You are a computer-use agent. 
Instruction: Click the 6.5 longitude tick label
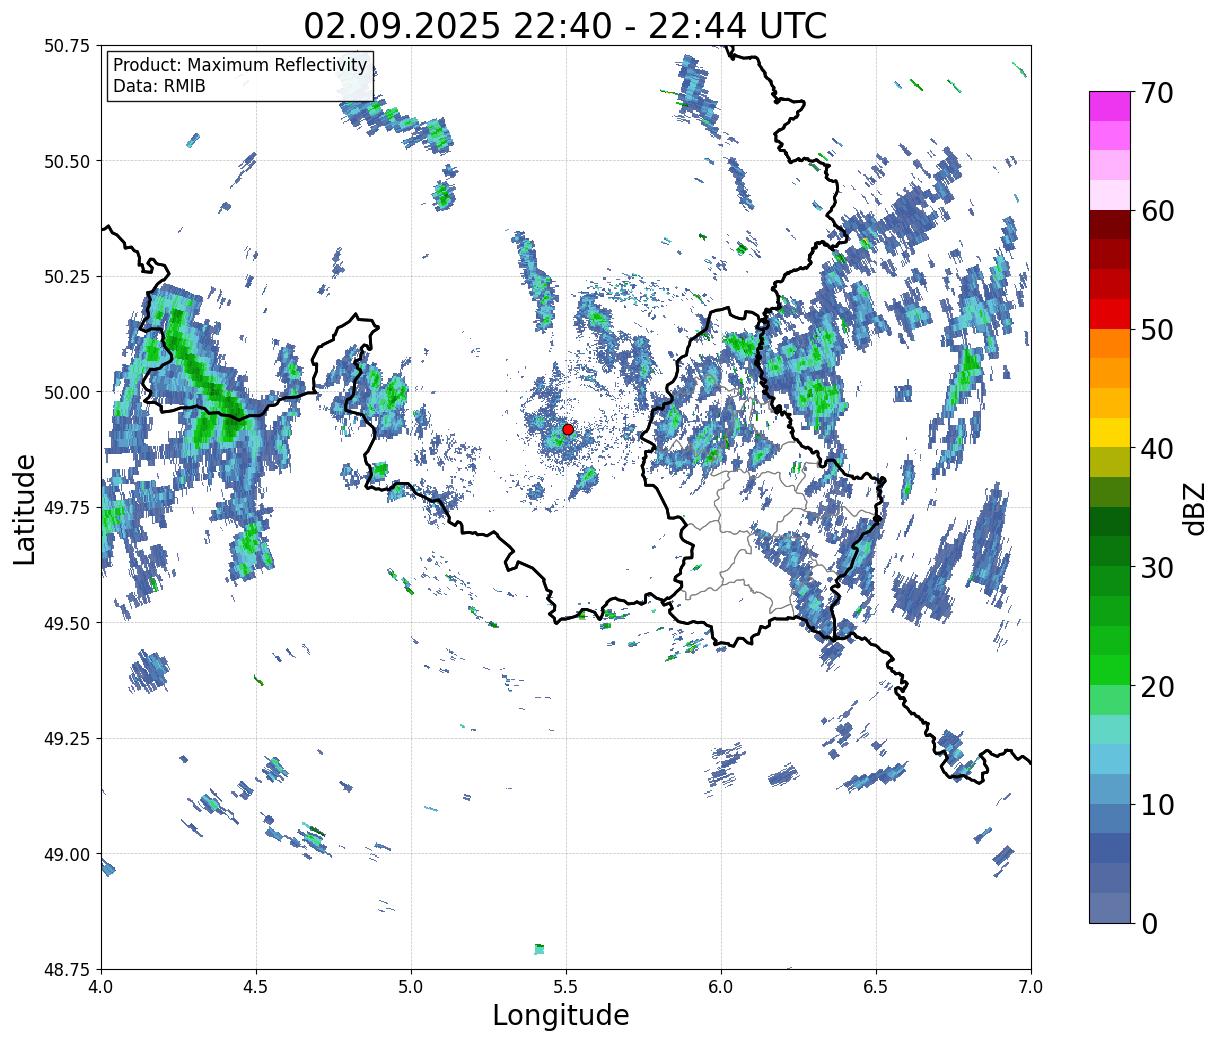click(876, 987)
